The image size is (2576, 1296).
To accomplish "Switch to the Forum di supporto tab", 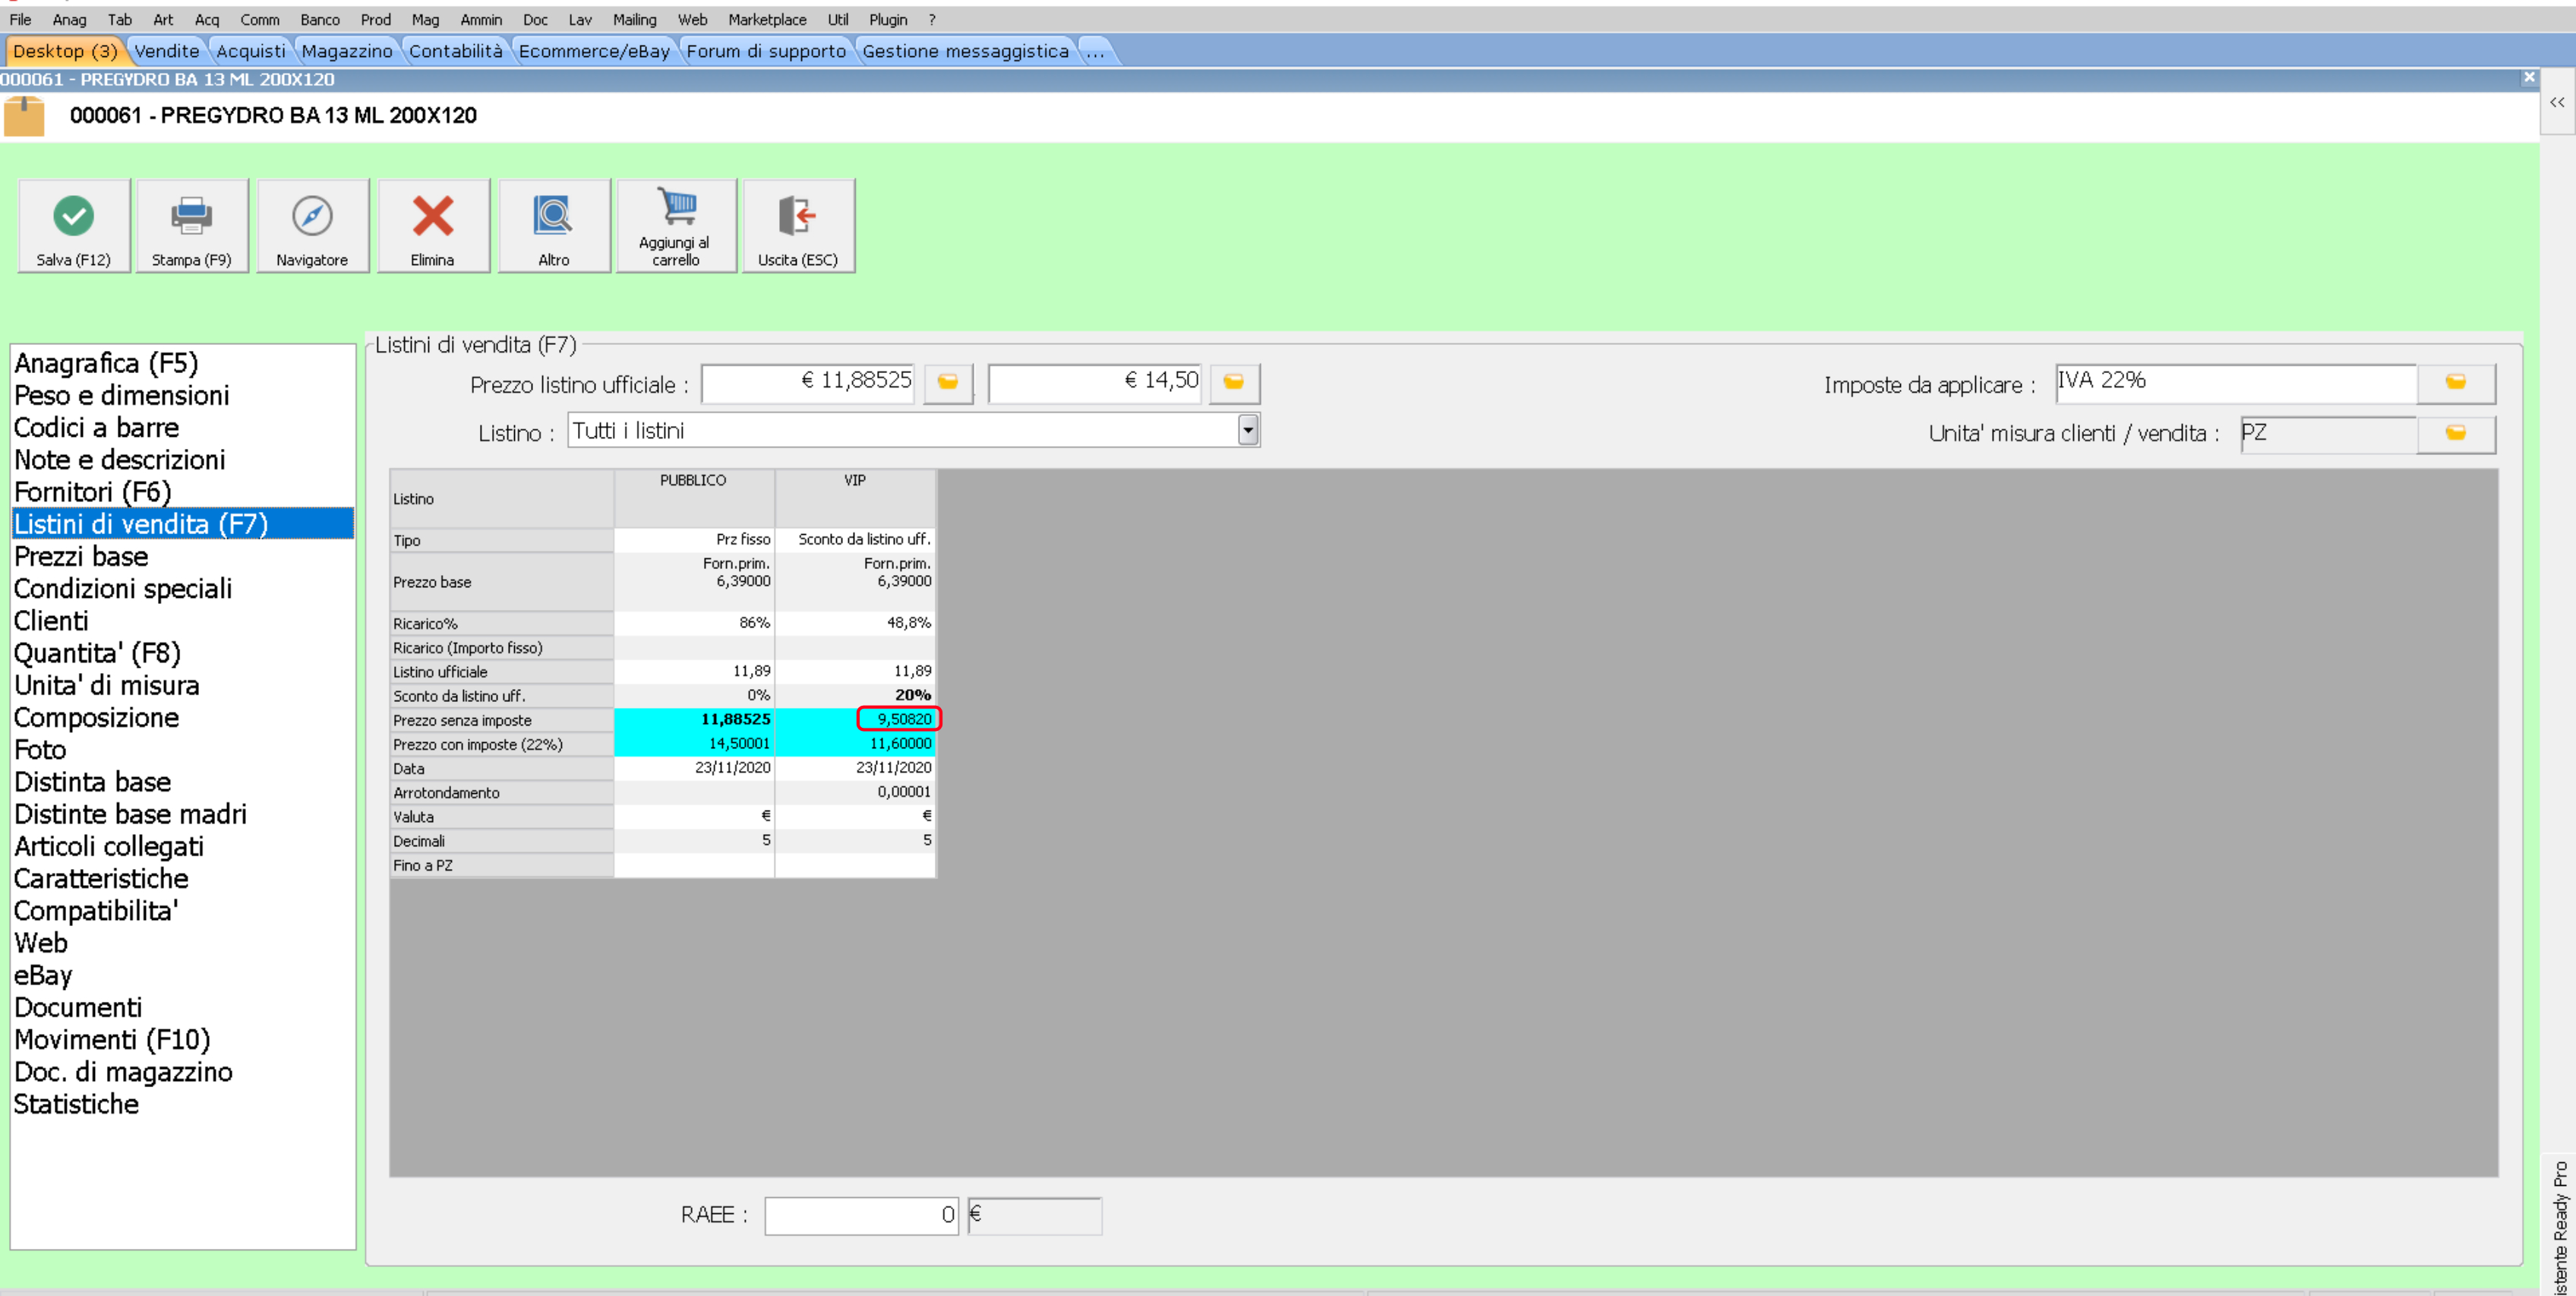I will click(766, 51).
